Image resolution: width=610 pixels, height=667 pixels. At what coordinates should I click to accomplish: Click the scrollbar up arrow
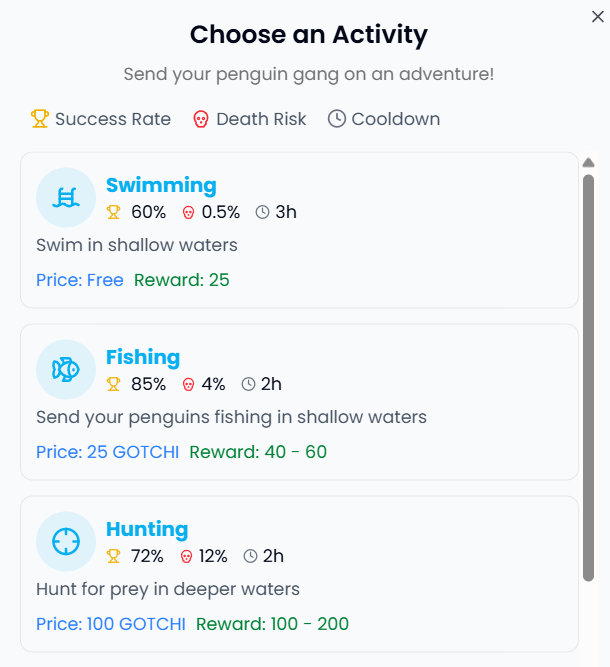(x=589, y=162)
